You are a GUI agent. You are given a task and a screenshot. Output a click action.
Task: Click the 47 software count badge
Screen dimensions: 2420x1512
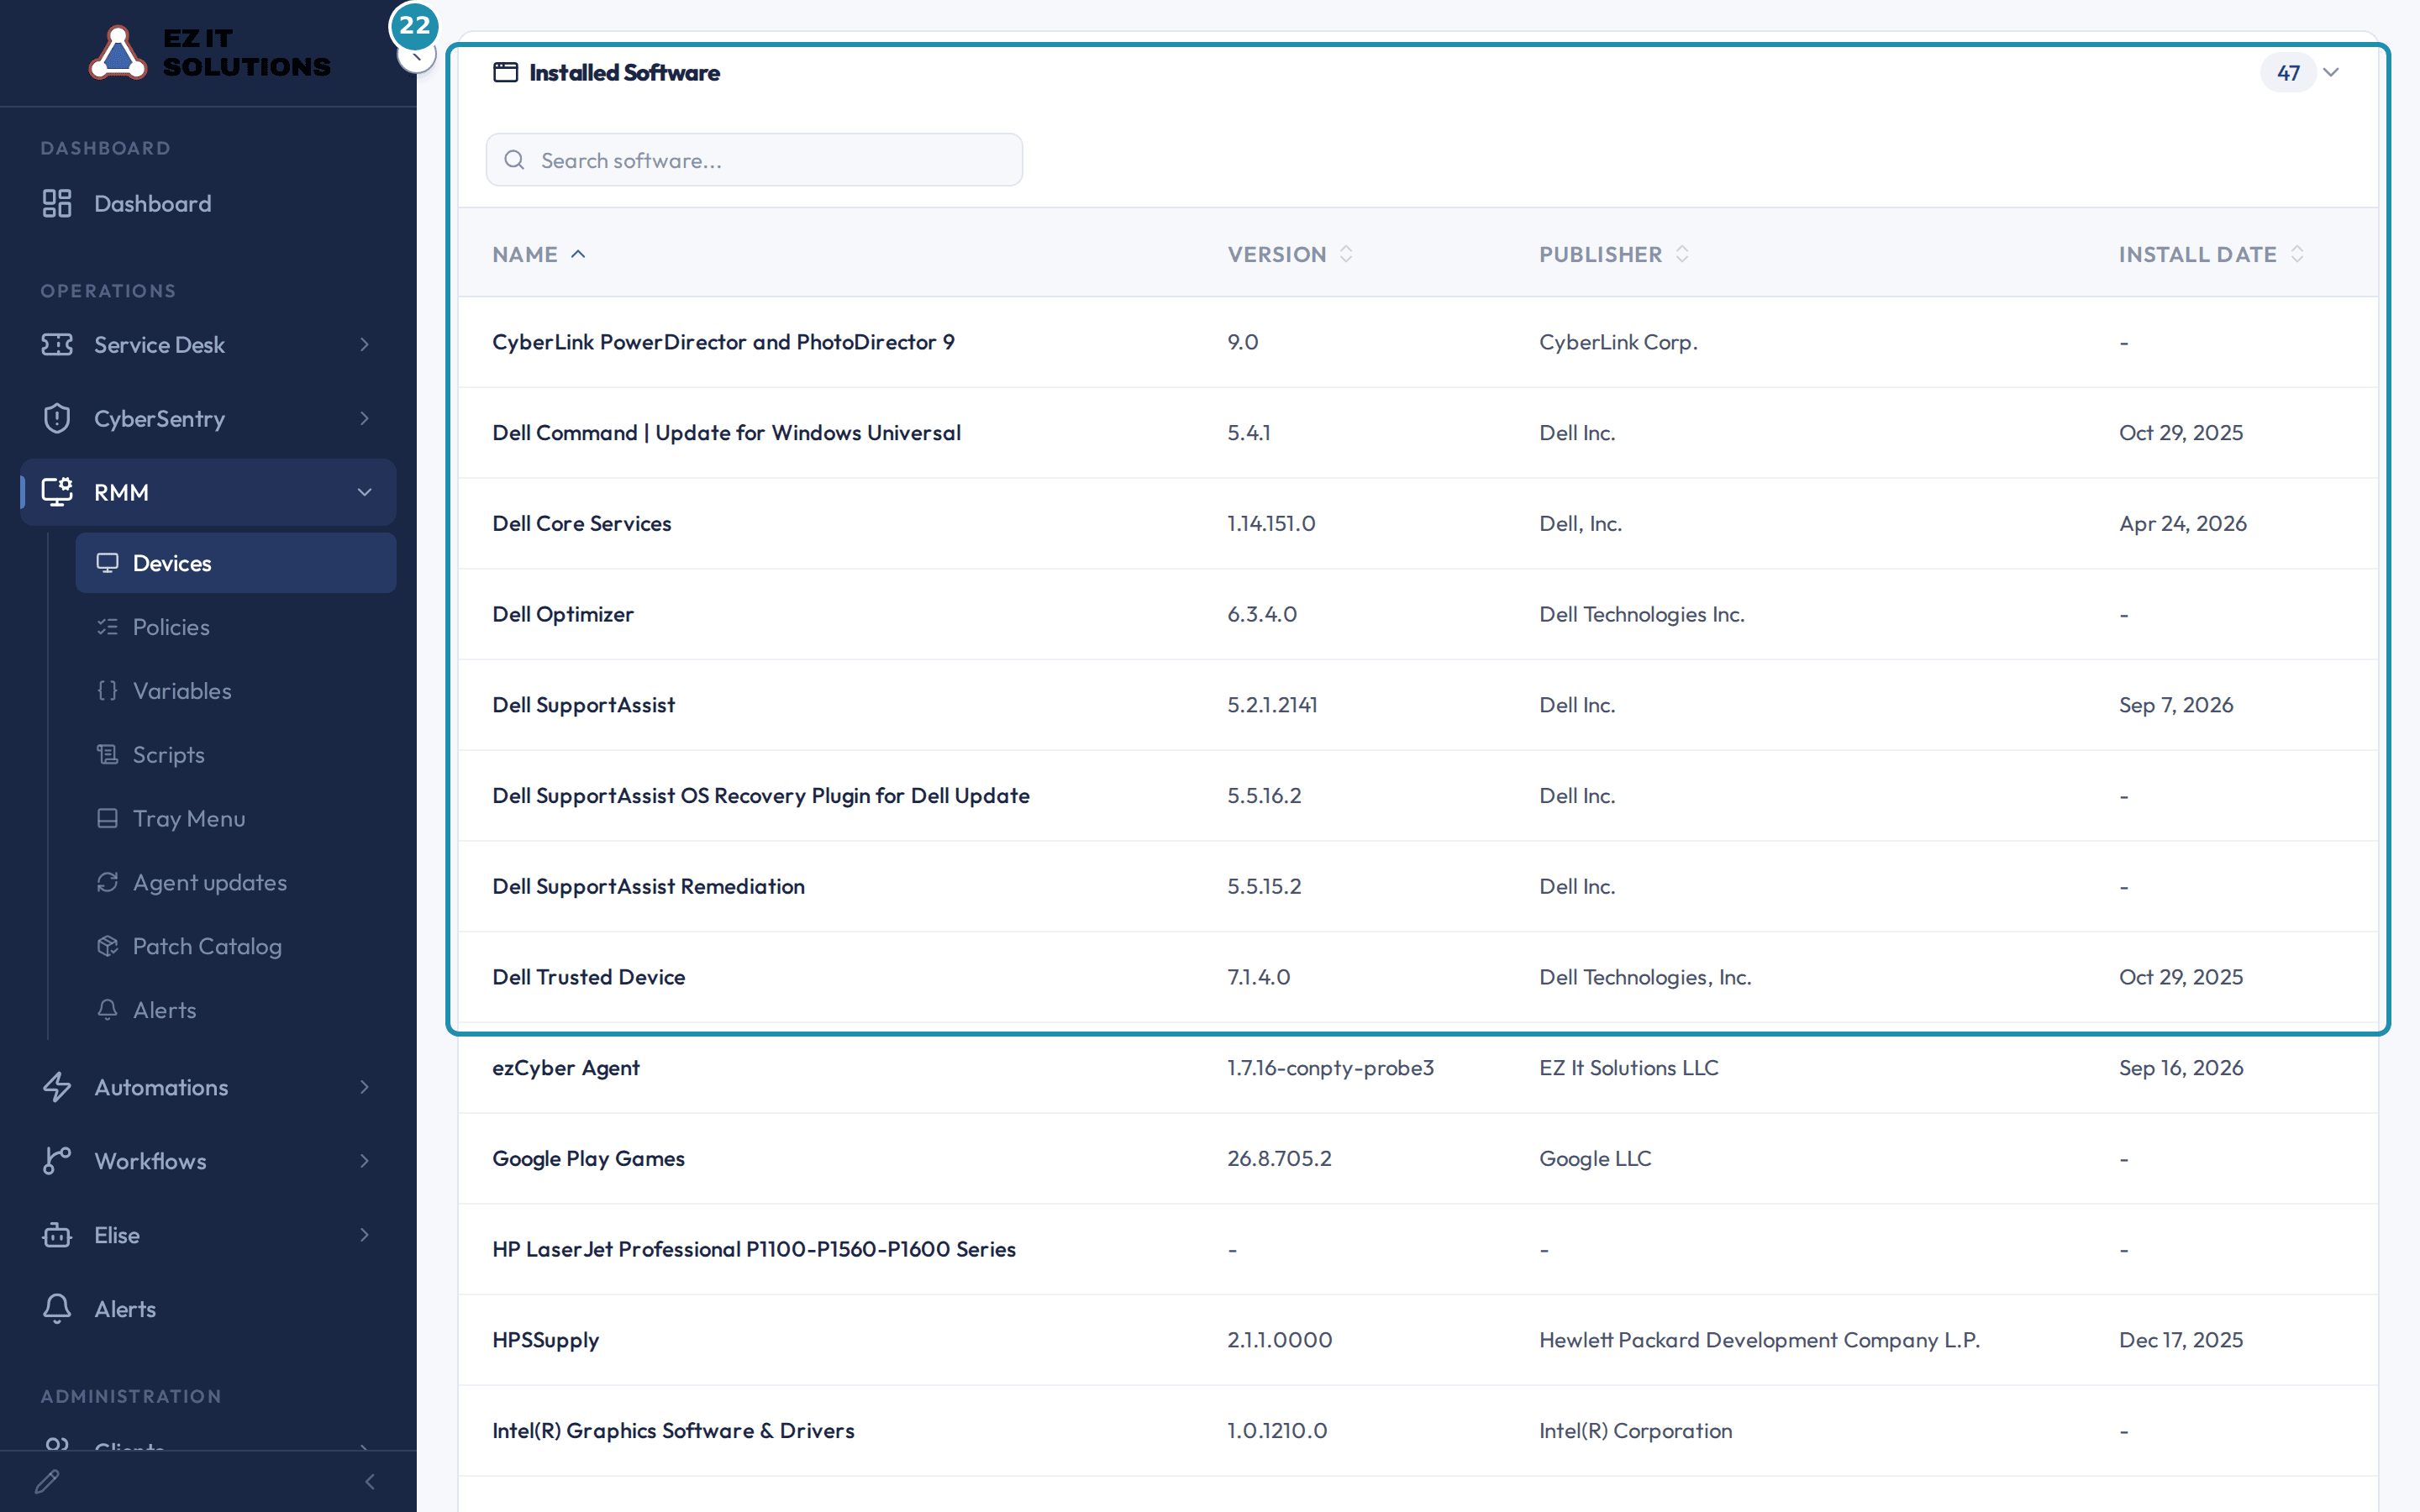pos(2288,73)
